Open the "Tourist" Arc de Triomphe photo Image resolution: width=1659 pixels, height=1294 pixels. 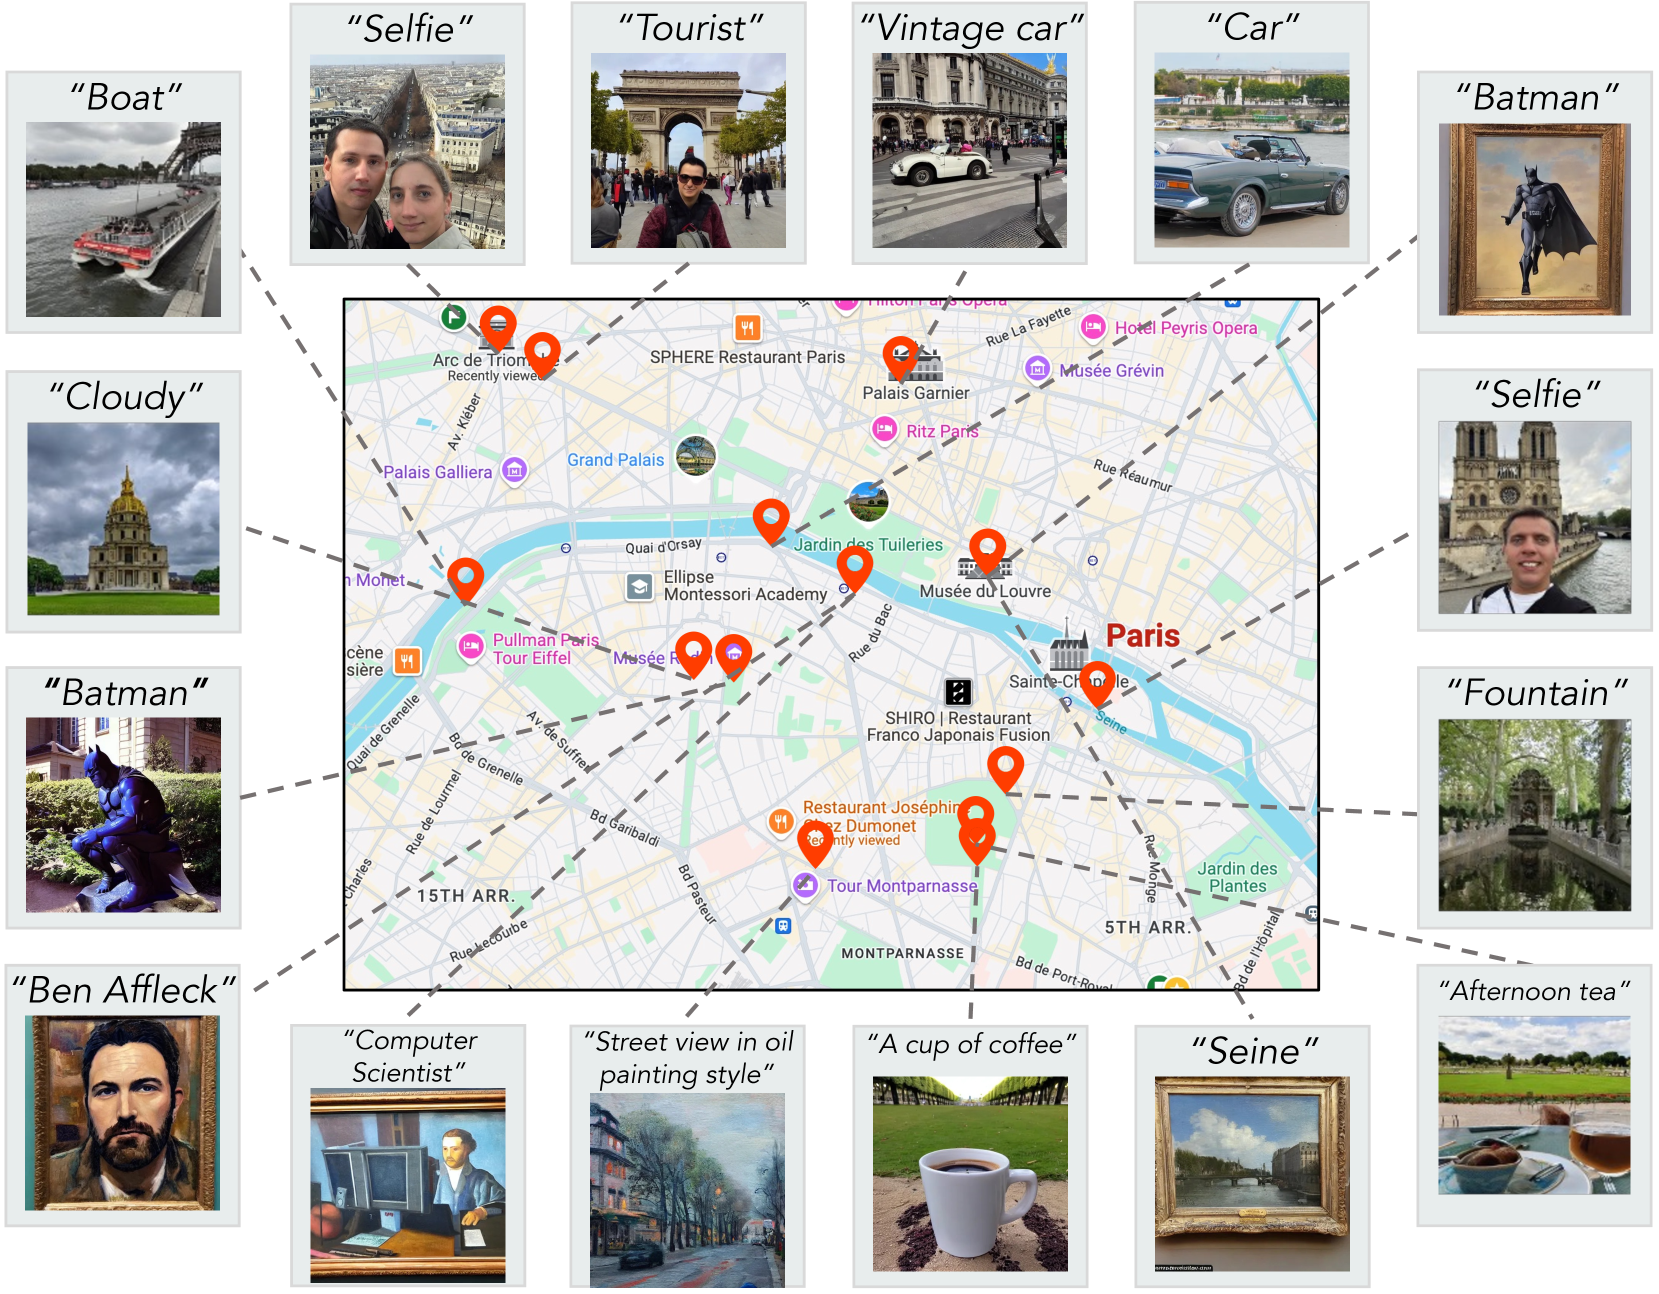(688, 151)
